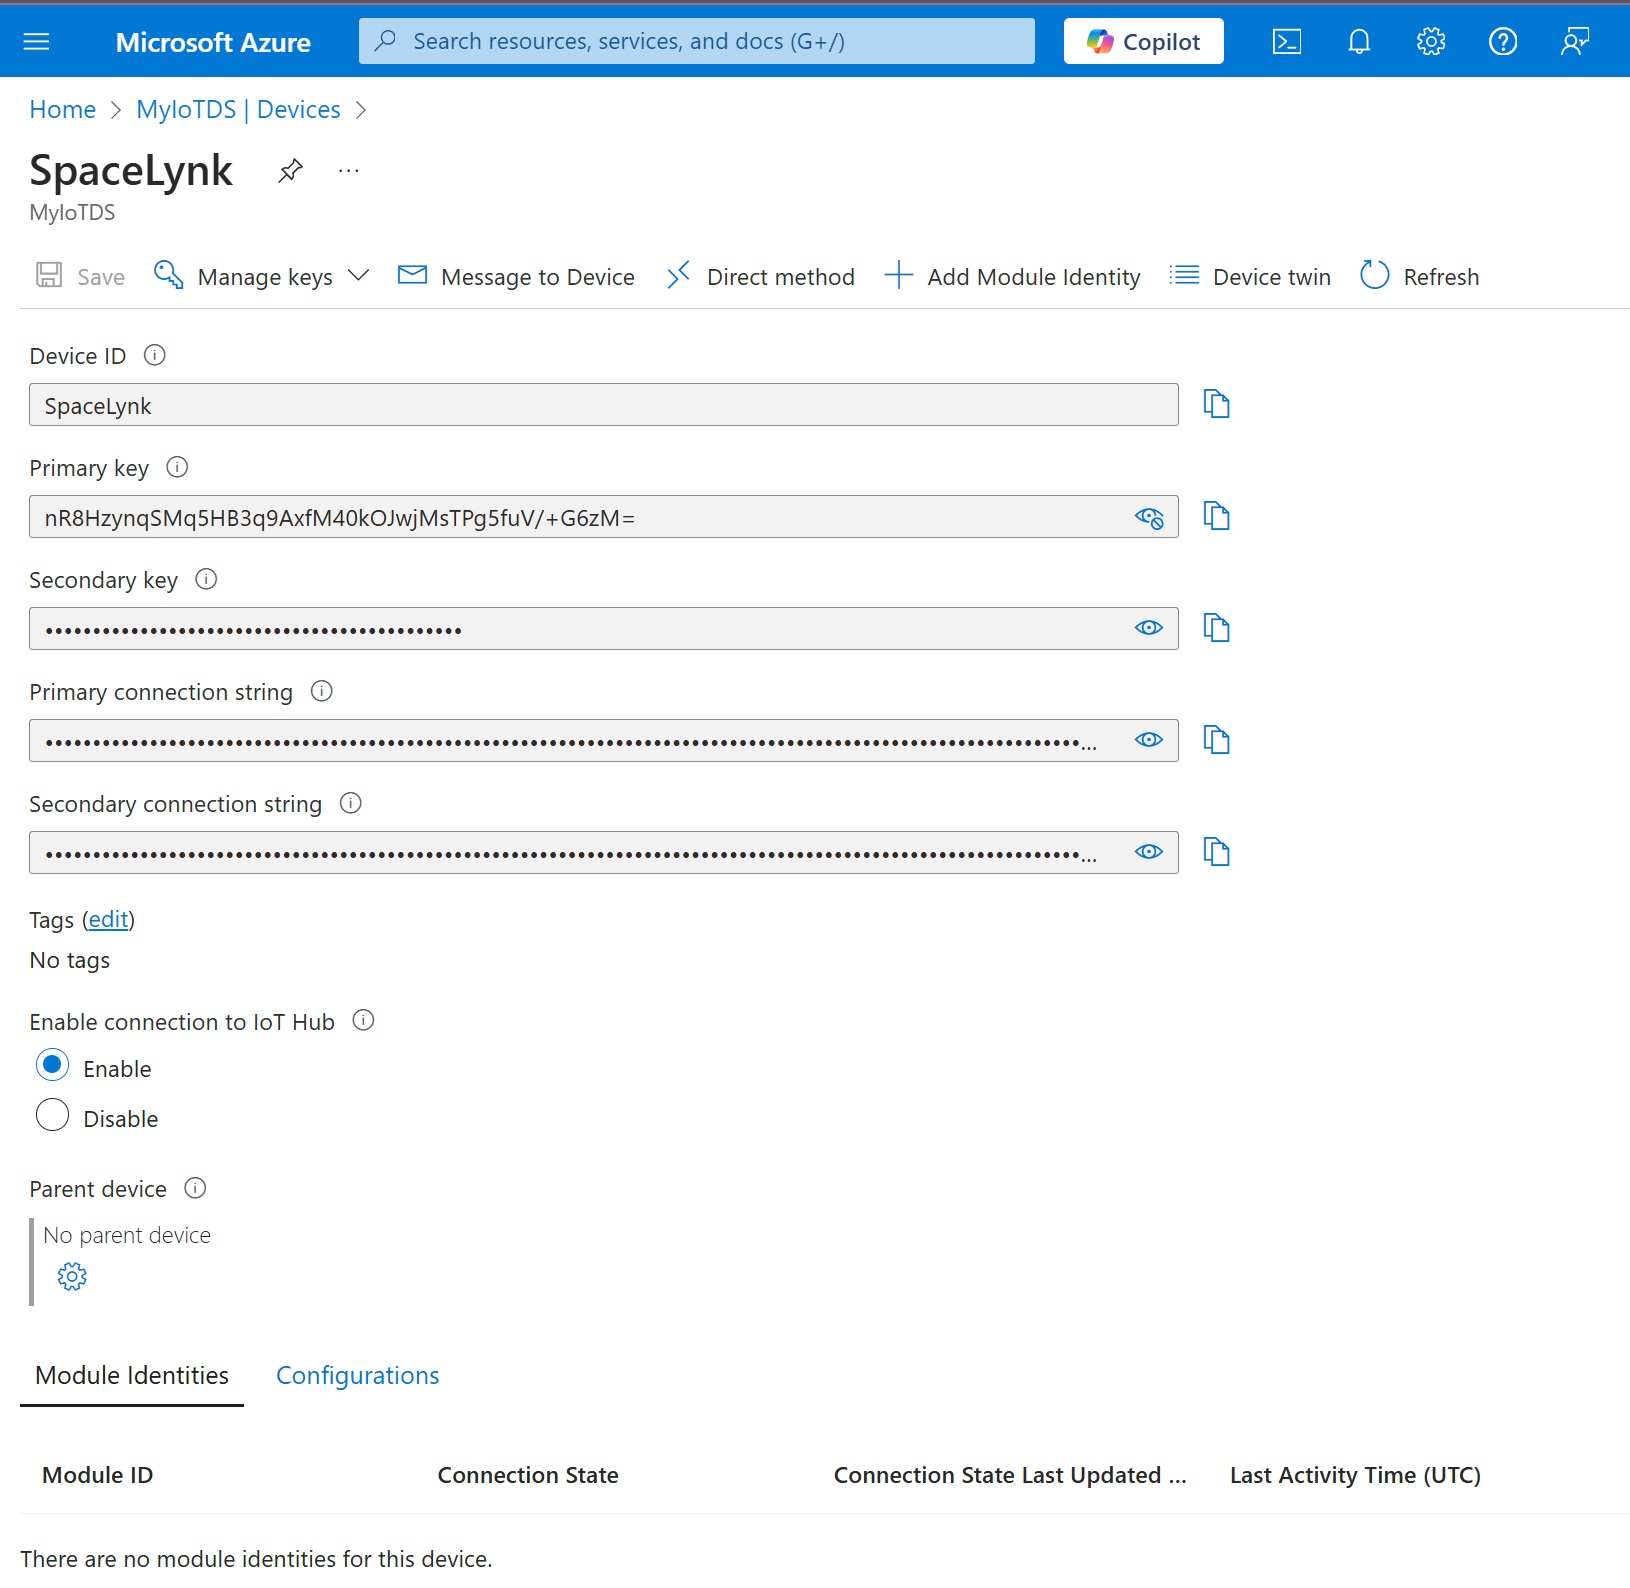This screenshot has height=1588, width=1630.
Task: Copy the Secondary connection string
Action: [x=1216, y=852]
